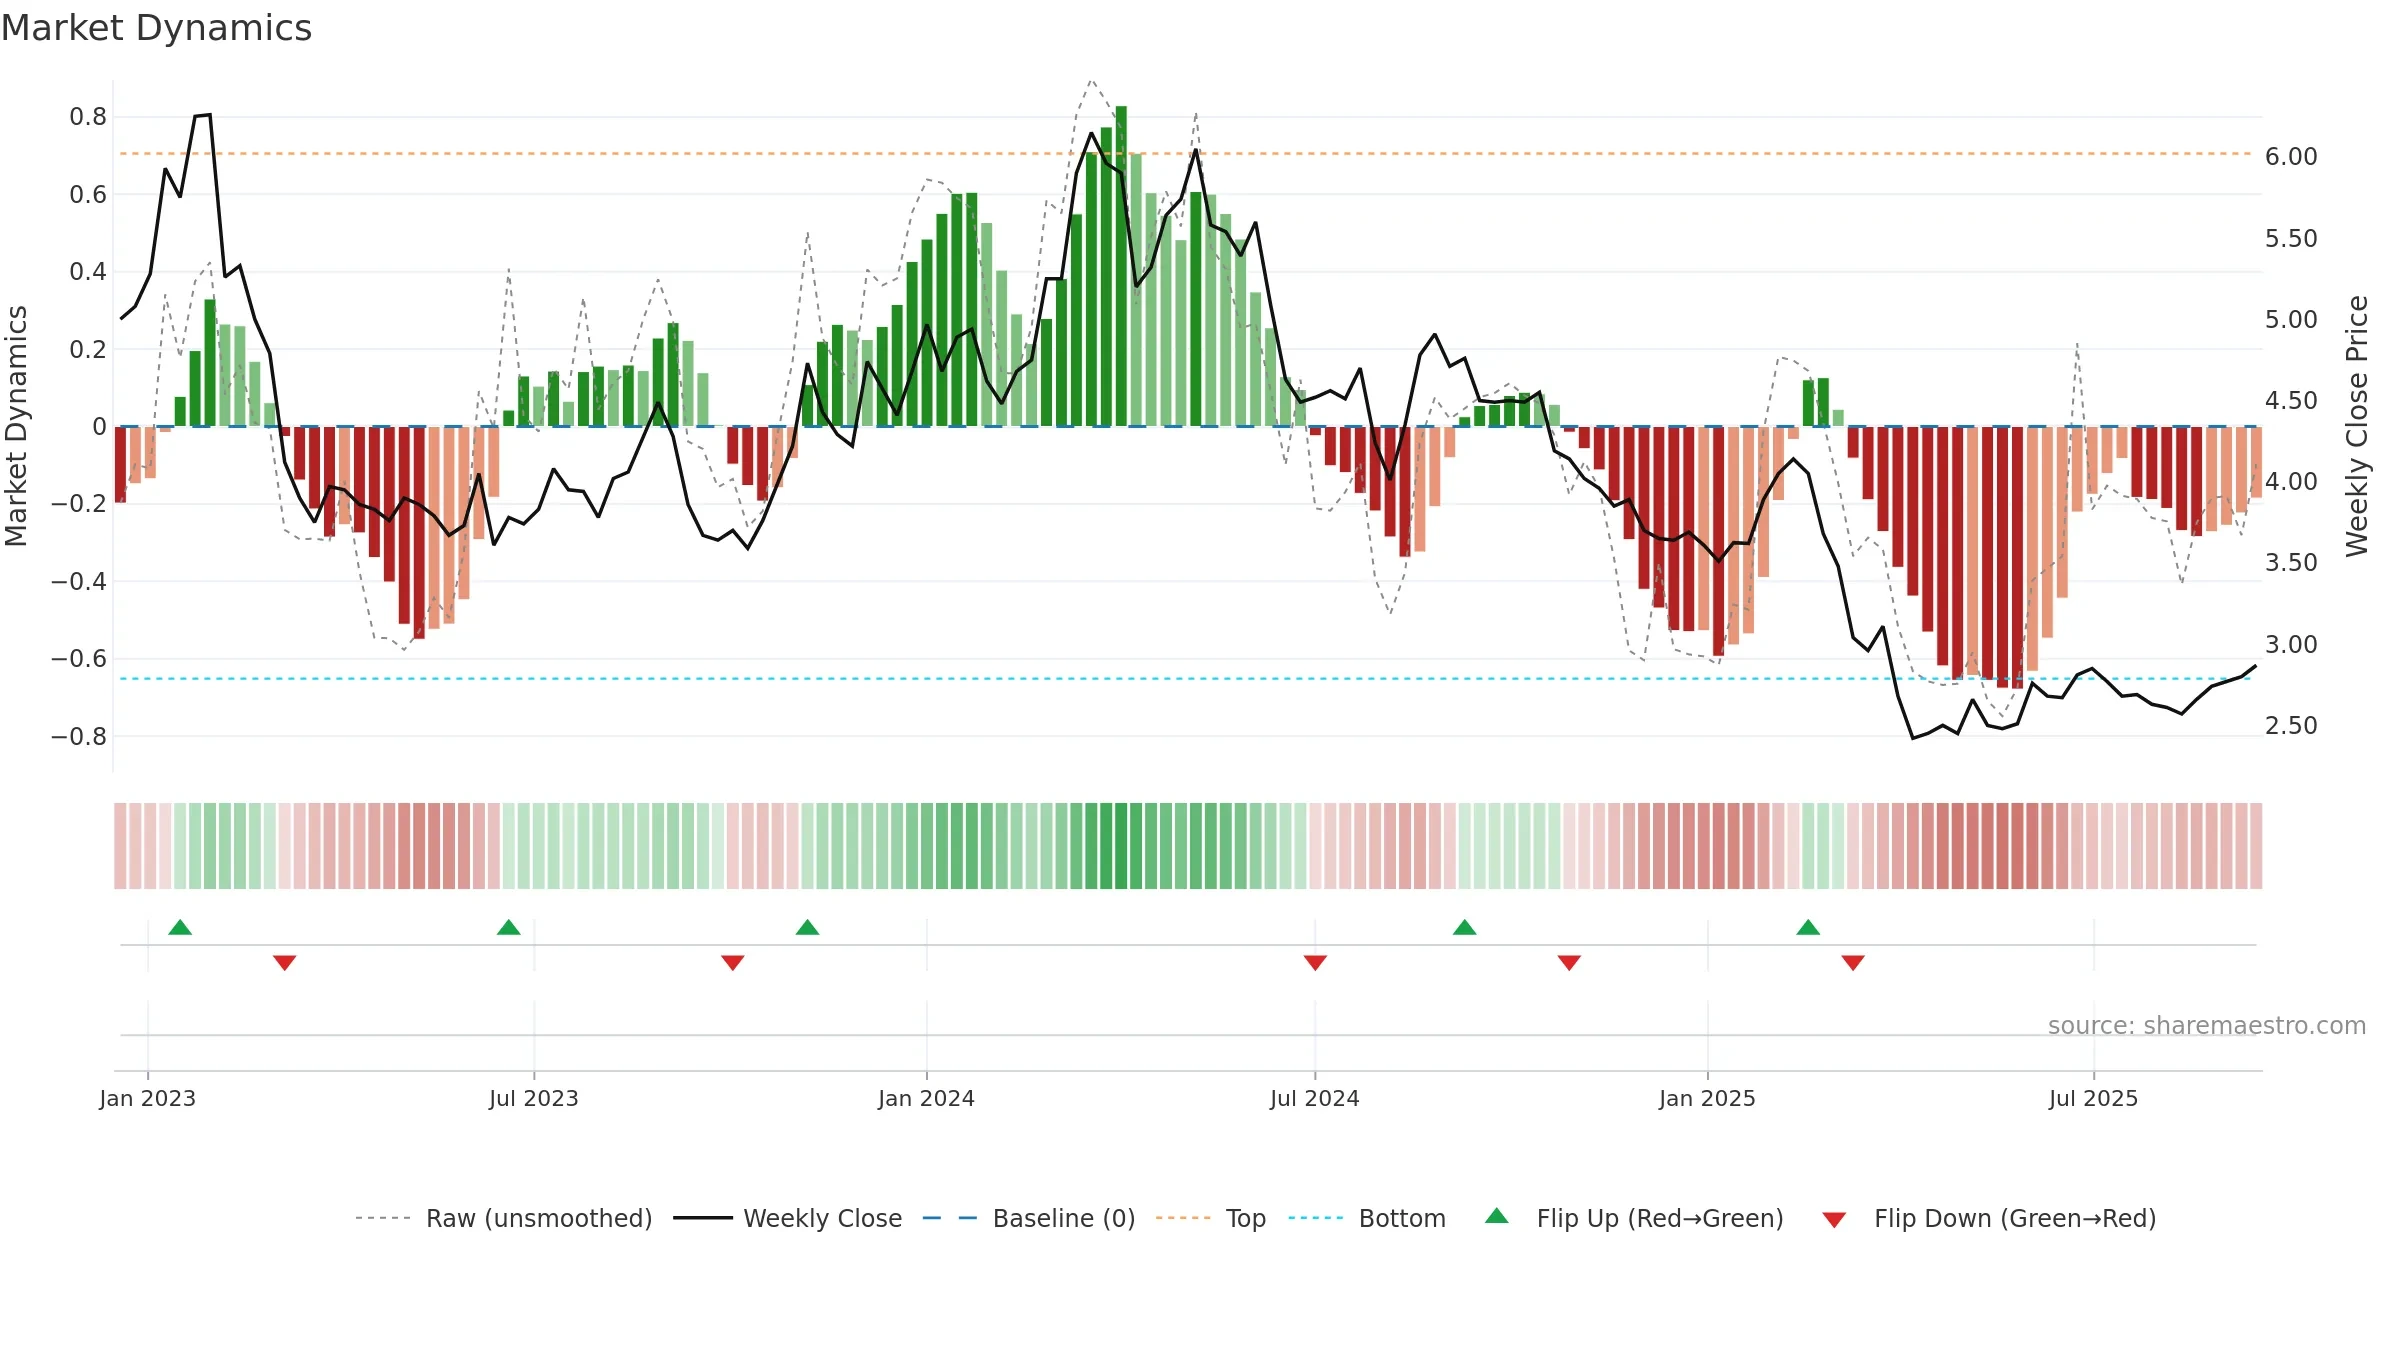Screen dimensions: 2400x1350
Task: Click the Jan 2024 x-axis label
Action: pyautogui.click(x=927, y=1098)
